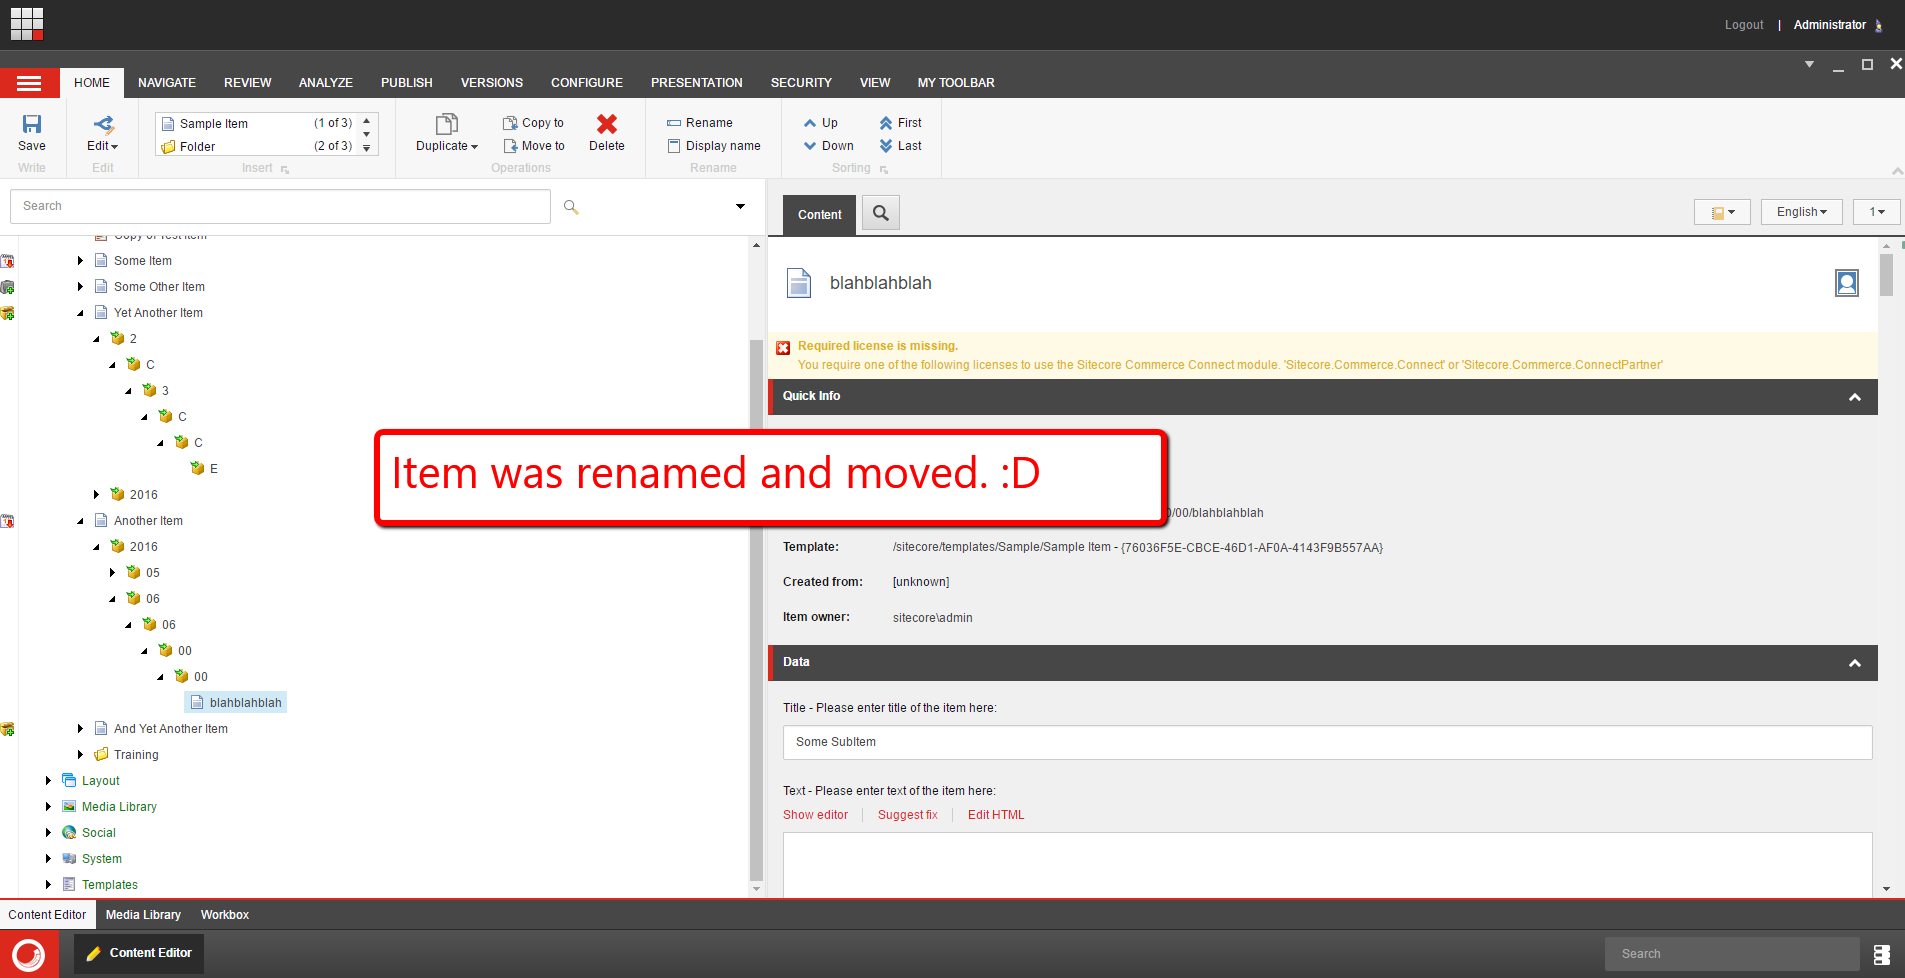Click the red Delete icon
This screenshot has width=1905, height=978.
[x=606, y=124]
